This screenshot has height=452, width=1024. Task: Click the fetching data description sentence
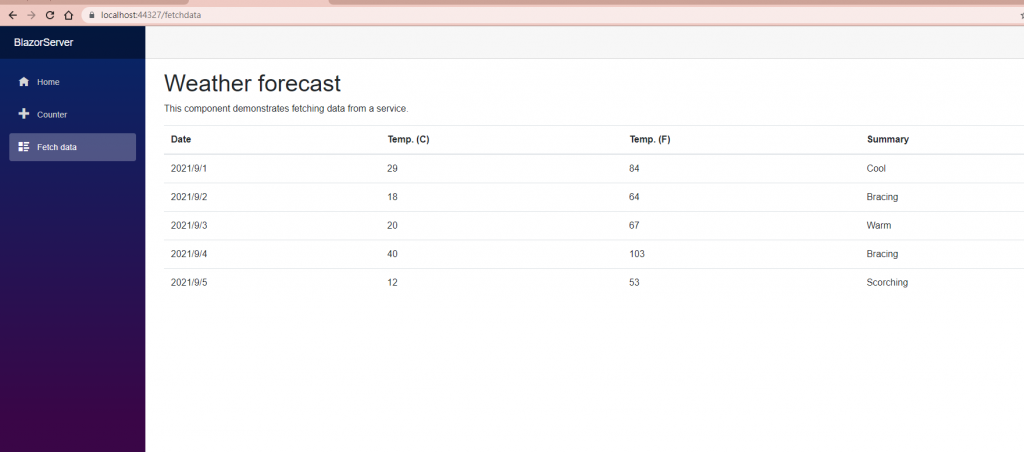coord(286,108)
